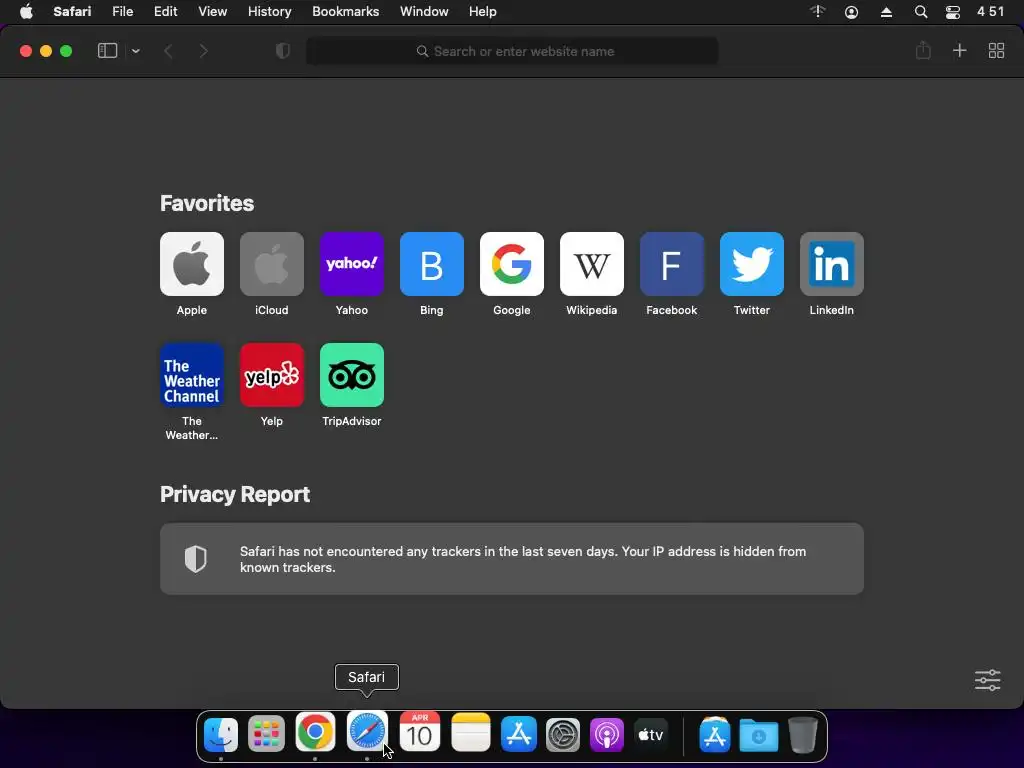This screenshot has height=768, width=1024.
Task: Open the App Store next to Notes
Action: 519,734
